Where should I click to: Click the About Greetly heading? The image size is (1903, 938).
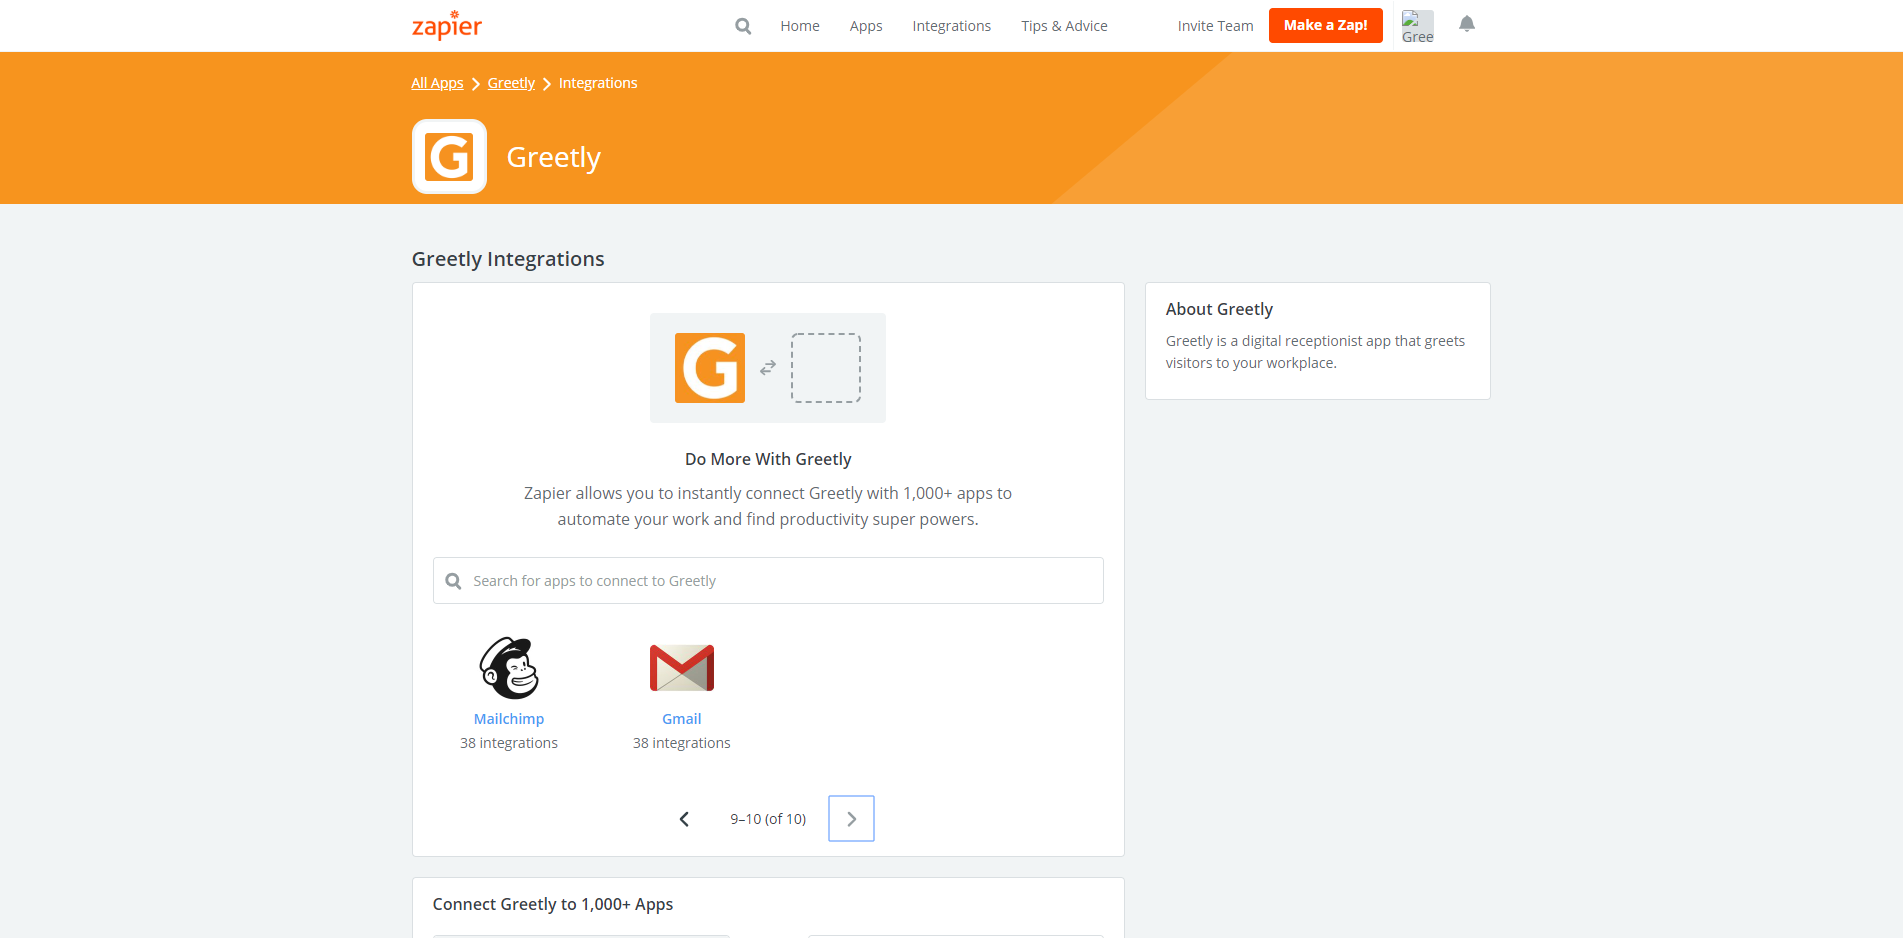point(1219,309)
